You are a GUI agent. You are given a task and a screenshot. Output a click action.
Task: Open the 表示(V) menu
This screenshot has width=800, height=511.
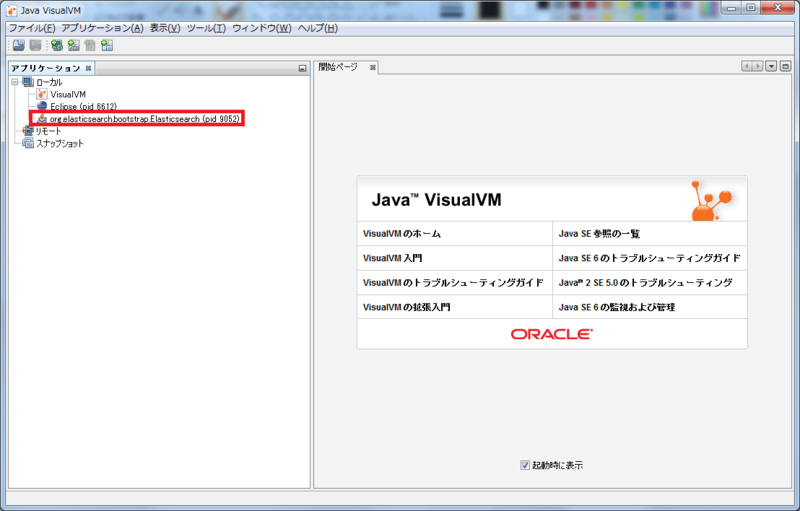click(x=165, y=28)
